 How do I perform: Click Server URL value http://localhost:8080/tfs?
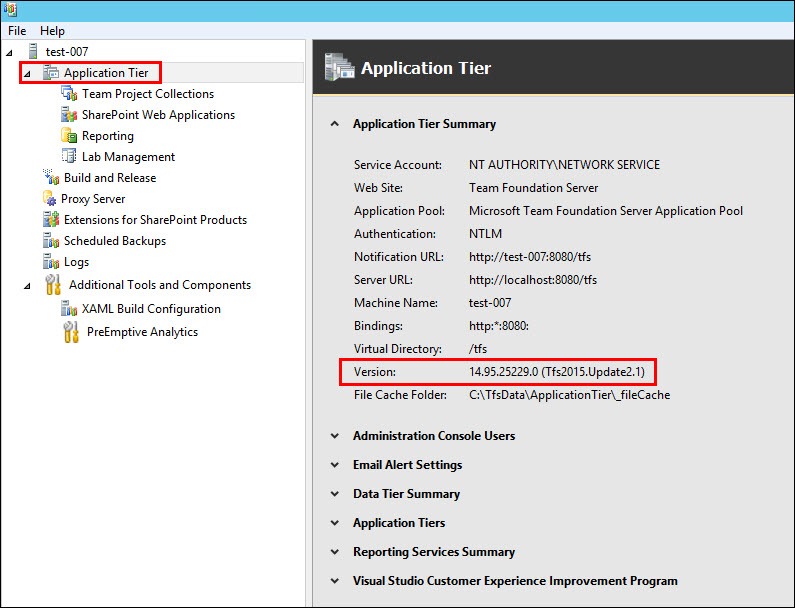point(533,279)
